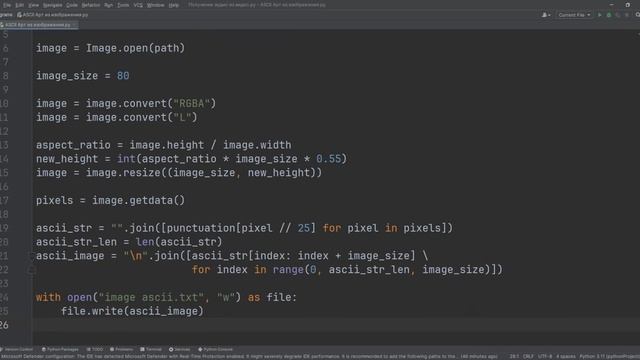This screenshot has height=360, width=640.
Task: Click the Stop icon in toolbar
Action: pyautogui.click(x=627, y=15)
